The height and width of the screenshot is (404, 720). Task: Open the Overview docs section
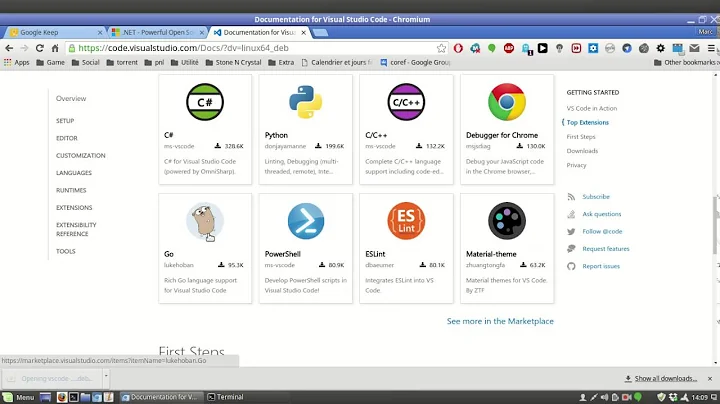pyautogui.click(x=71, y=99)
